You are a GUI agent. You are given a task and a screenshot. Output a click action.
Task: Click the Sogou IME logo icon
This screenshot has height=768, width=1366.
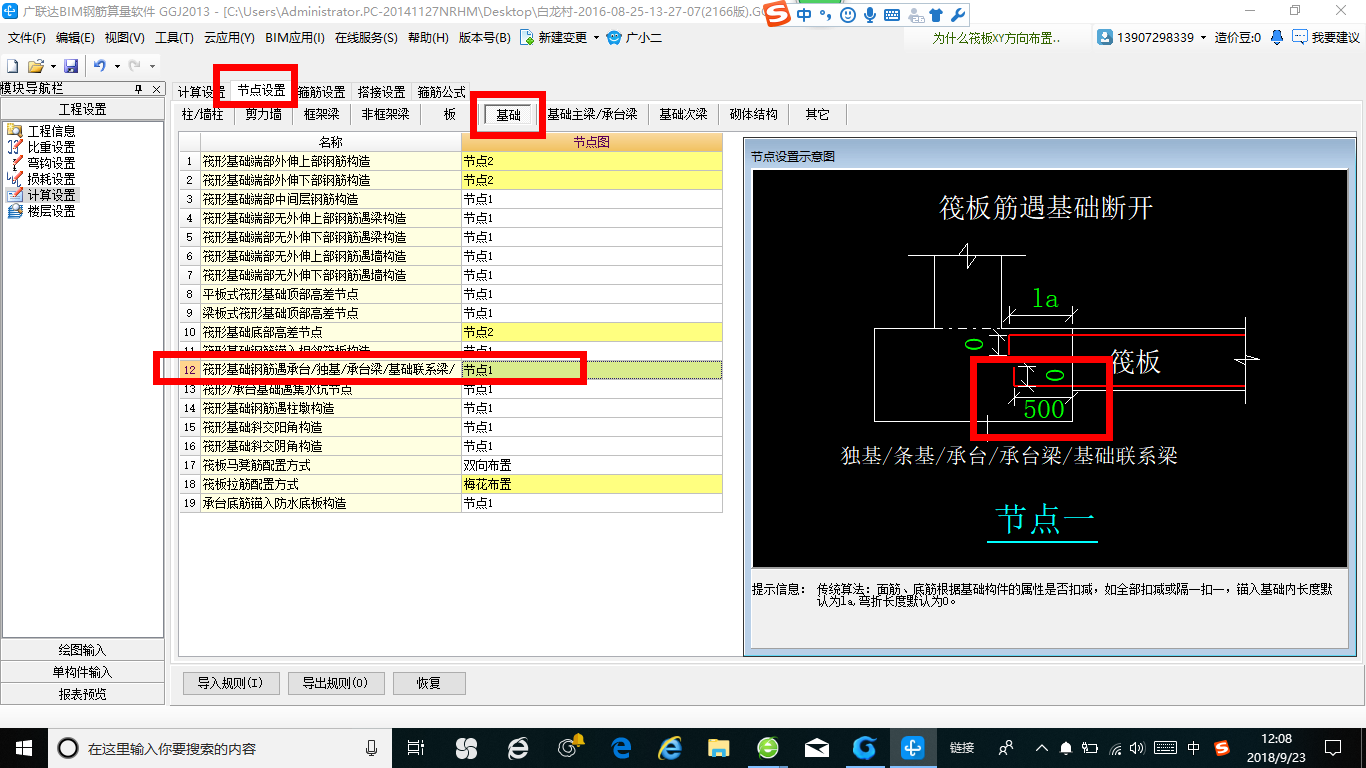(779, 14)
